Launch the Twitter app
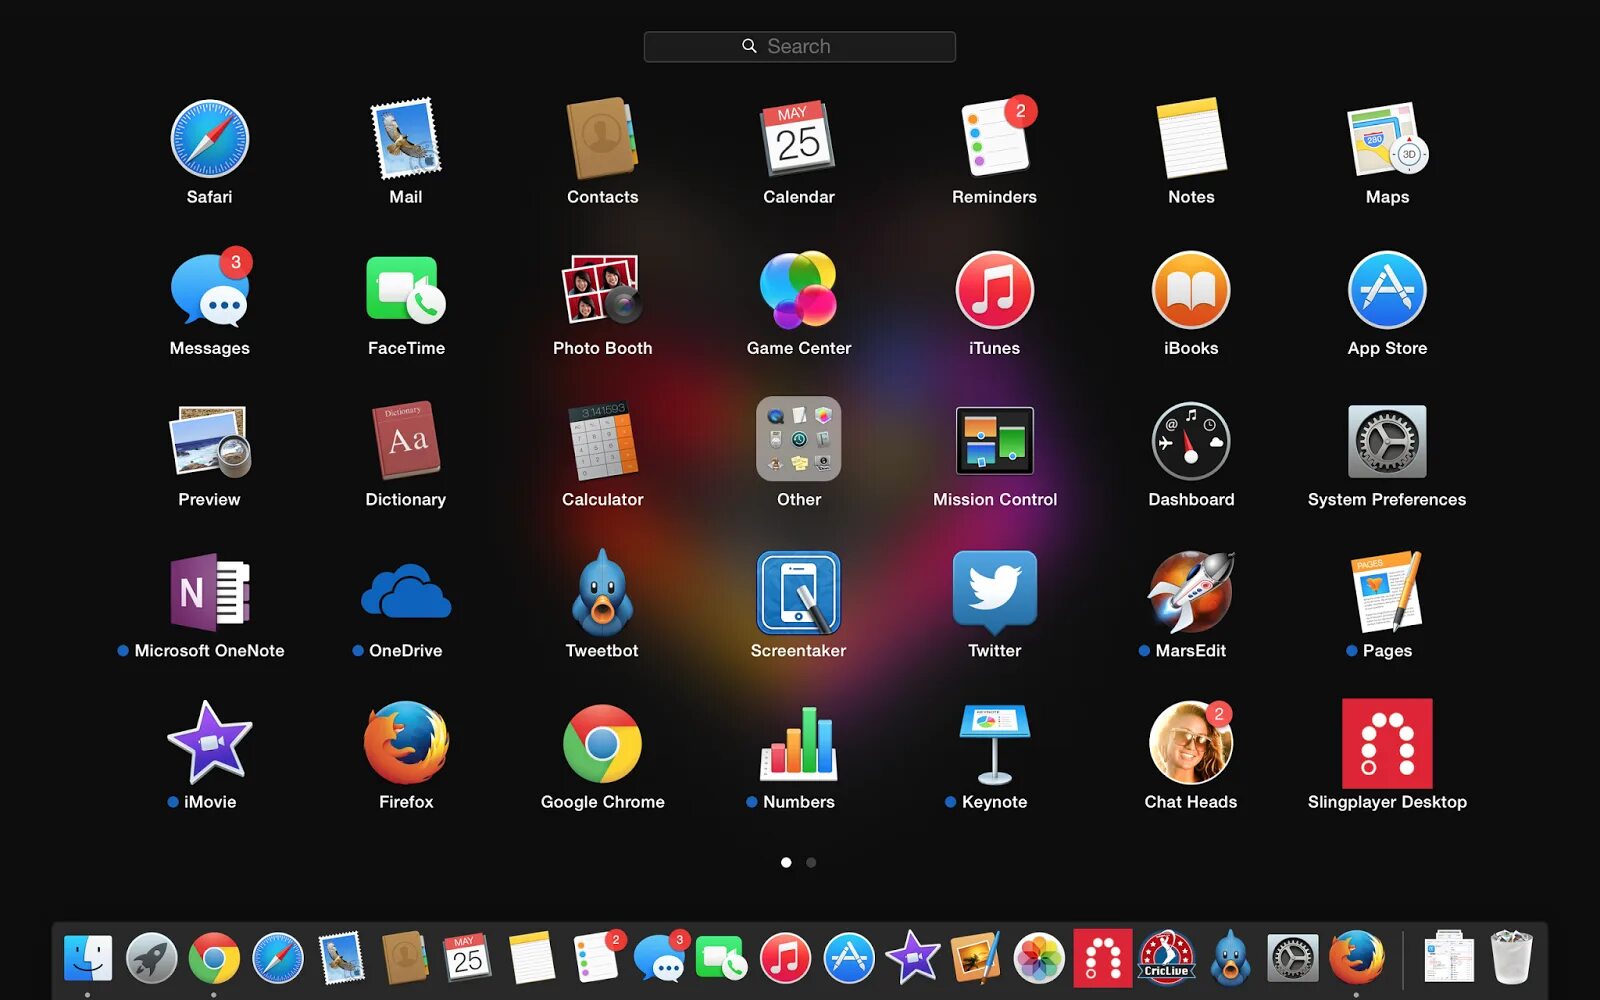1600x1000 pixels. [995, 592]
